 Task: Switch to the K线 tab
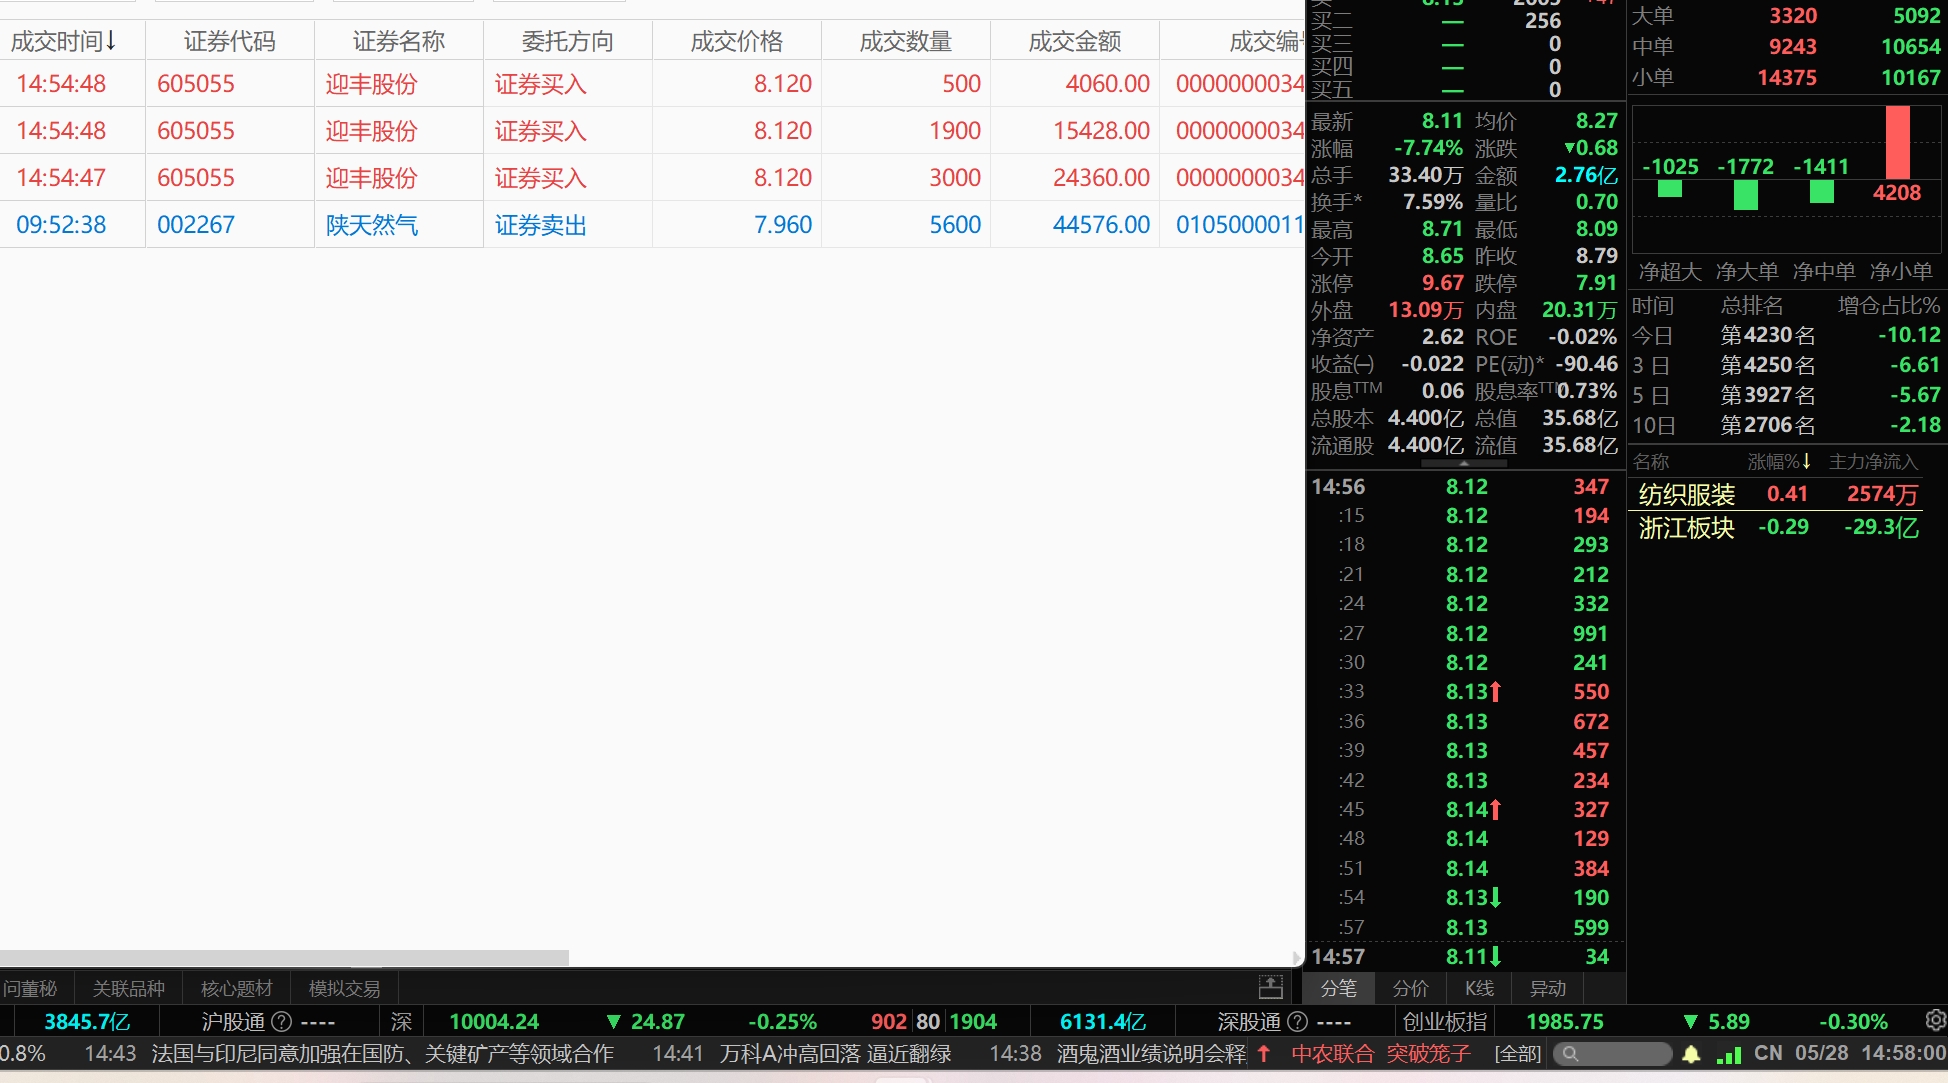pos(1479,988)
